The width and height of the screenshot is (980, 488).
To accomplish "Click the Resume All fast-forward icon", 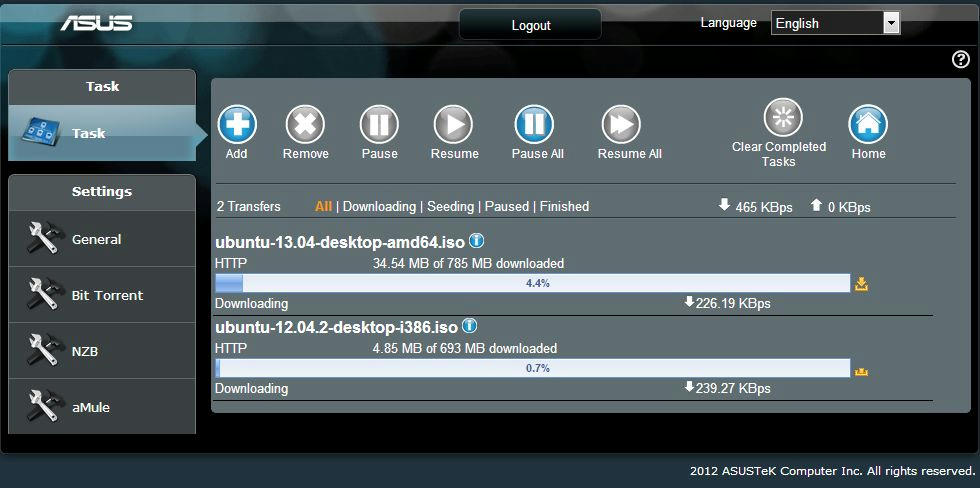I will 621,124.
